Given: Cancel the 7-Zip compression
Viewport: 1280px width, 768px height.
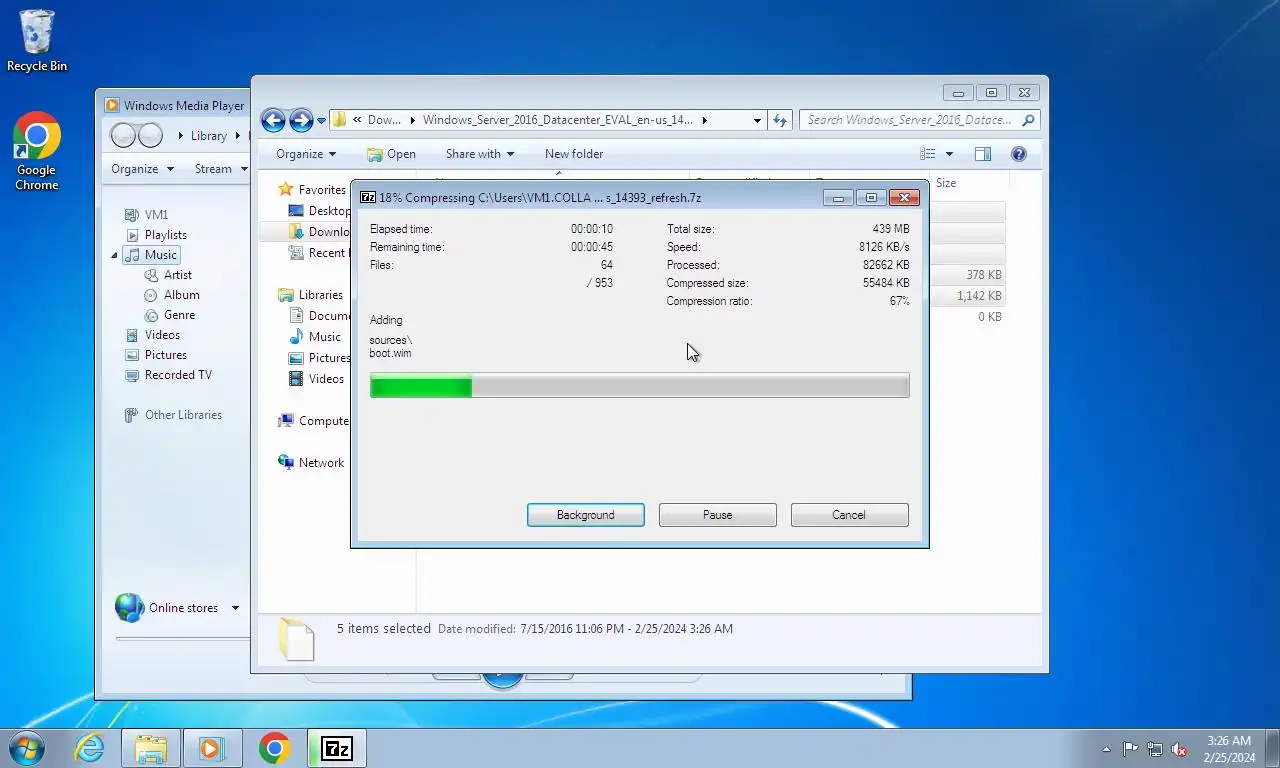Looking at the screenshot, I should (849, 515).
